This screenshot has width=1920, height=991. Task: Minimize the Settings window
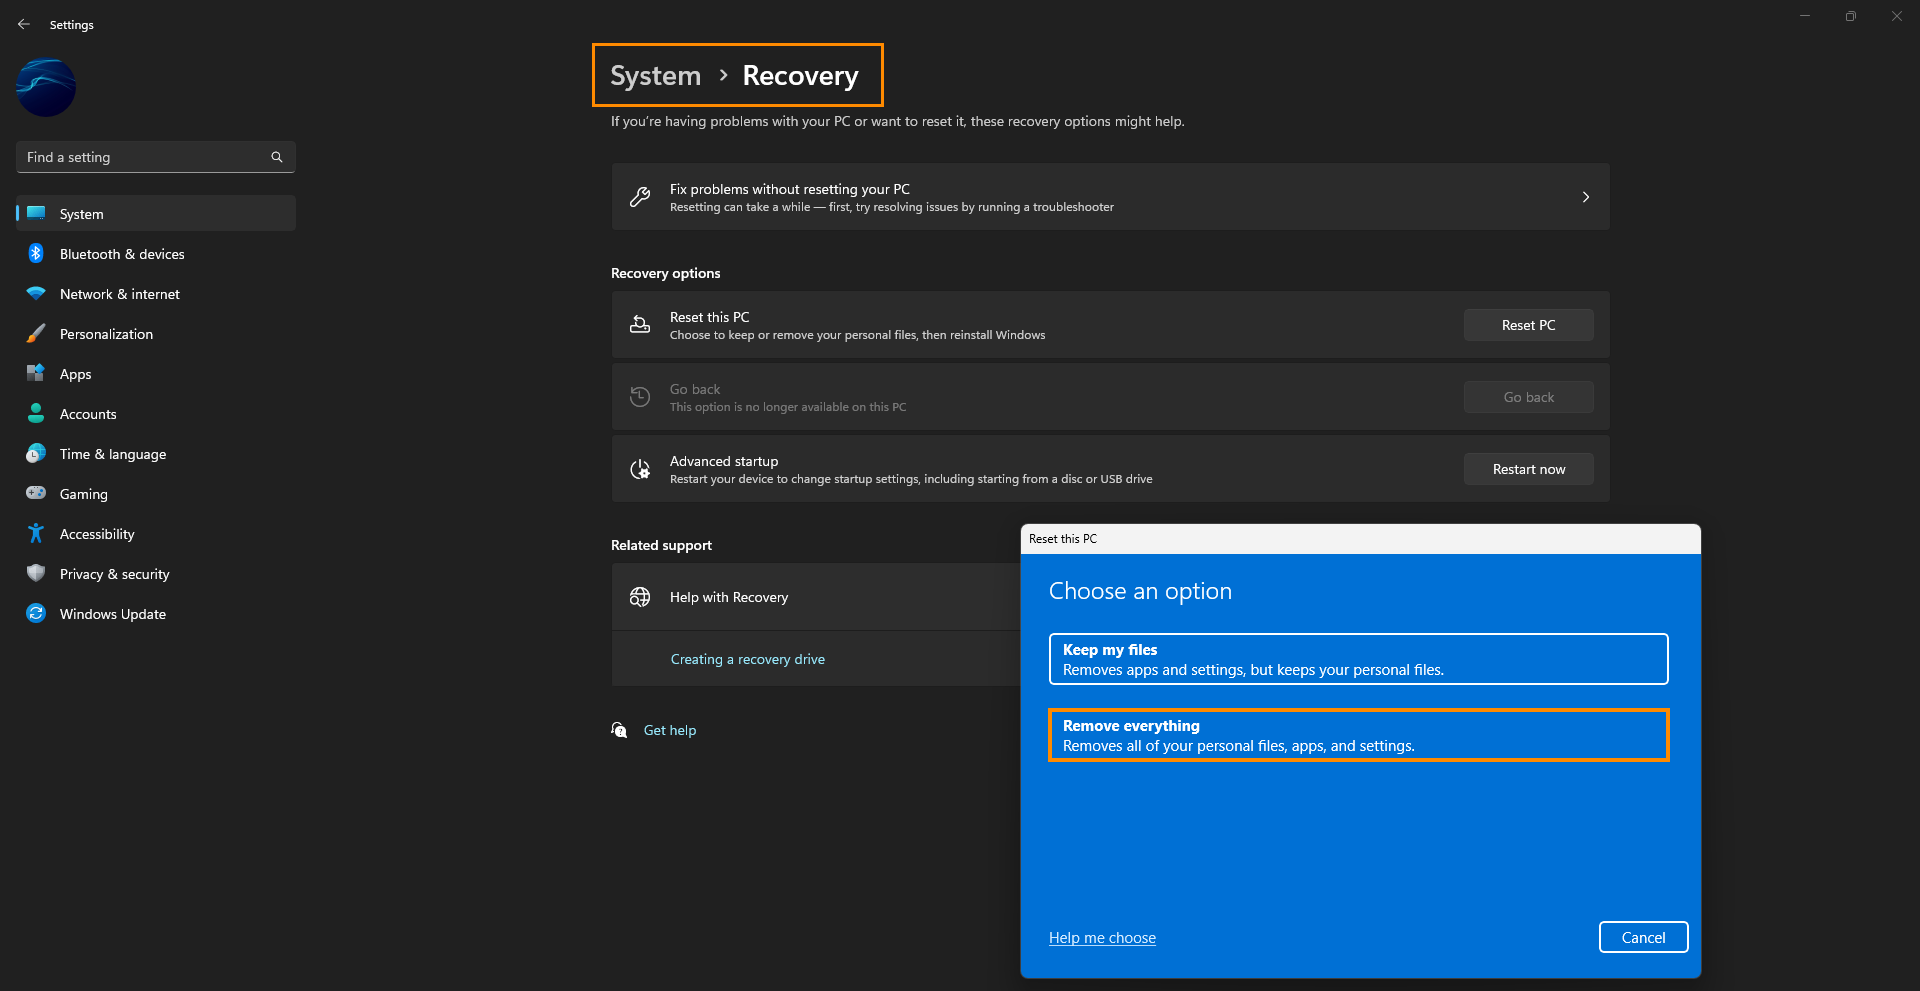coord(1805,16)
